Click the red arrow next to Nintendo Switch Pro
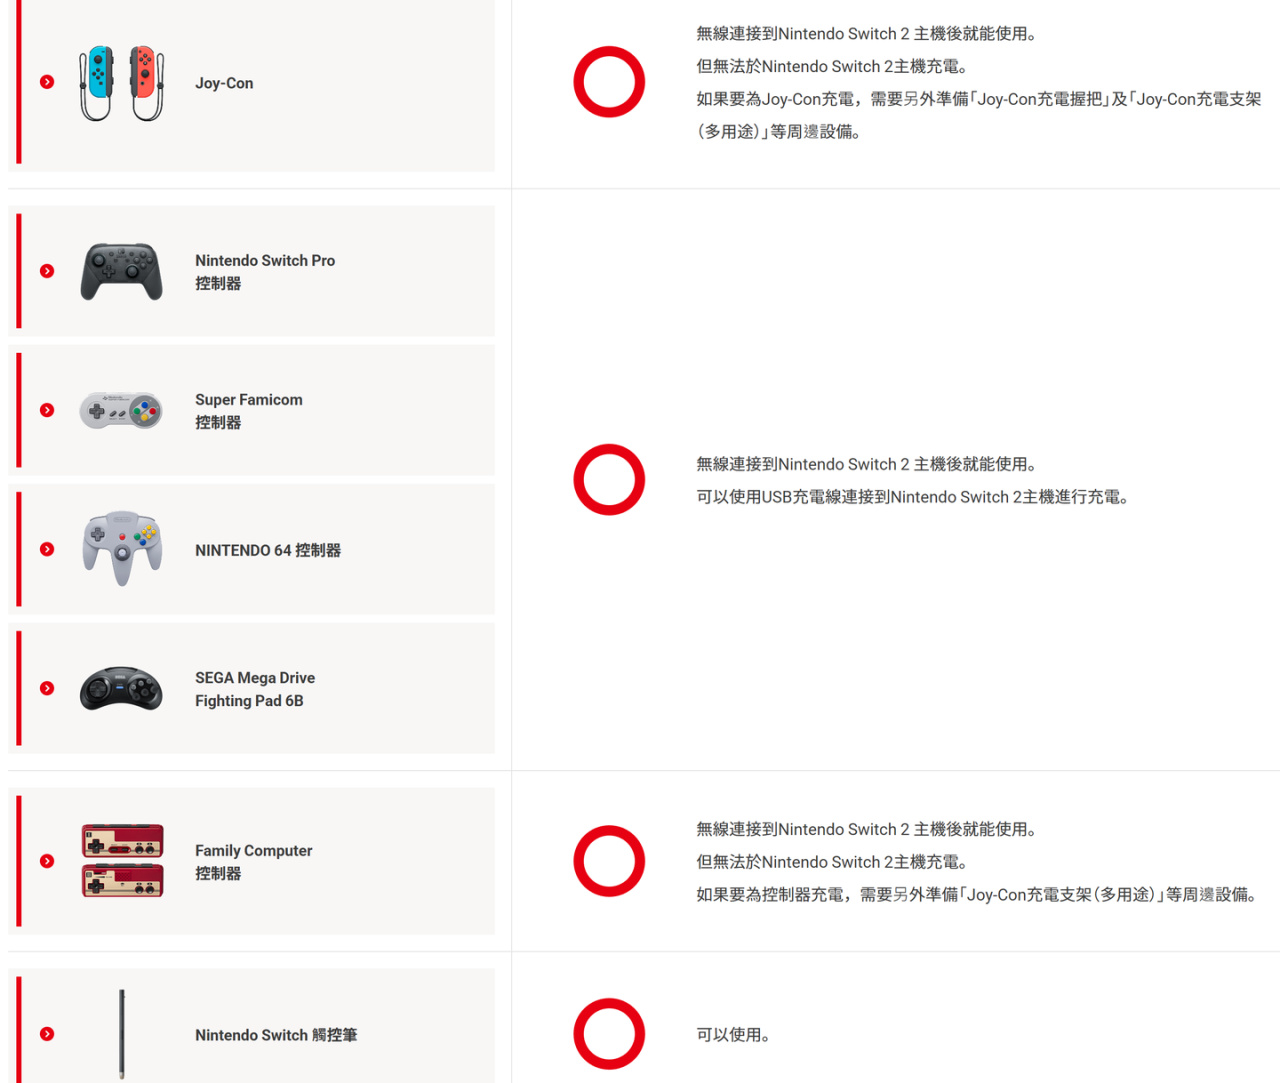1280x1083 pixels. 47,271
